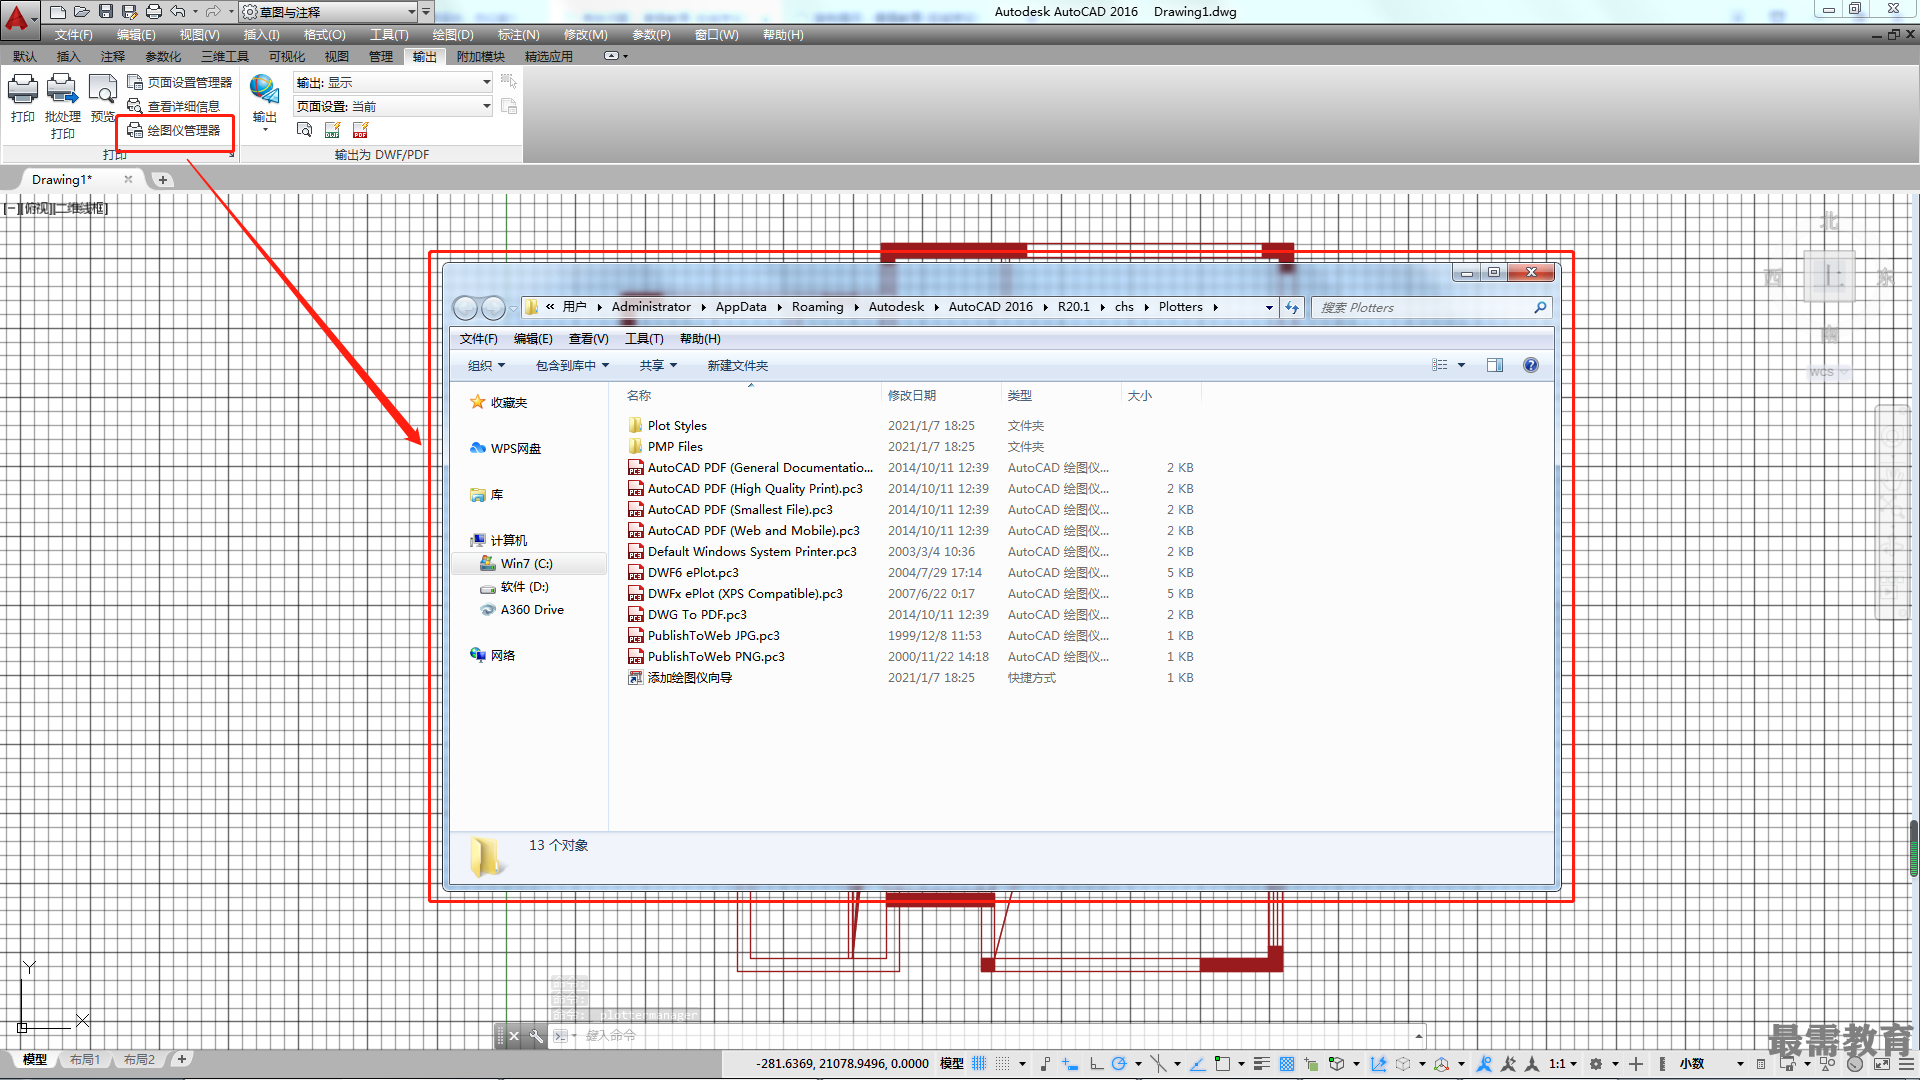Click the refresh icon beside Plotters address bar
The width and height of the screenshot is (1920, 1080).
[x=1292, y=307]
